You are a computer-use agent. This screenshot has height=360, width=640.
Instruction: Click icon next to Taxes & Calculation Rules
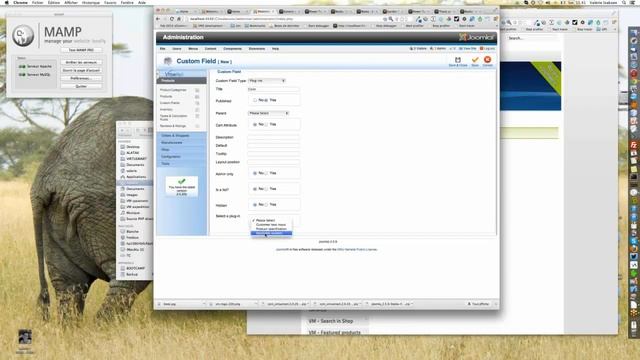(197, 117)
